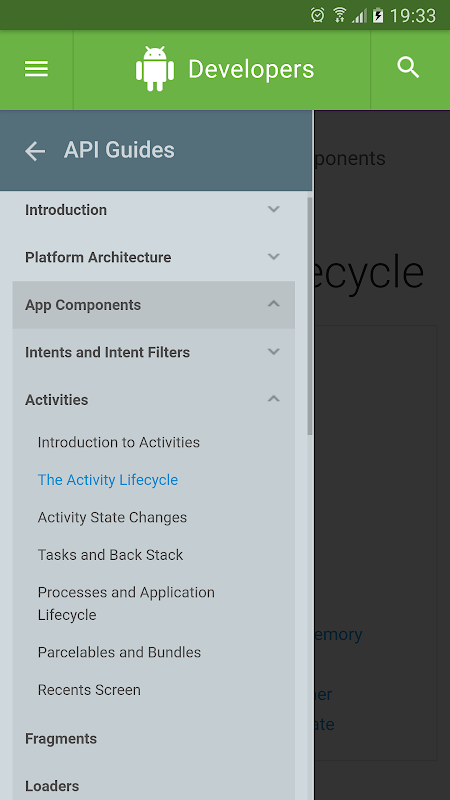The height and width of the screenshot is (800, 450).
Task: Tap the cell signal strength icon
Action: (359, 16)
